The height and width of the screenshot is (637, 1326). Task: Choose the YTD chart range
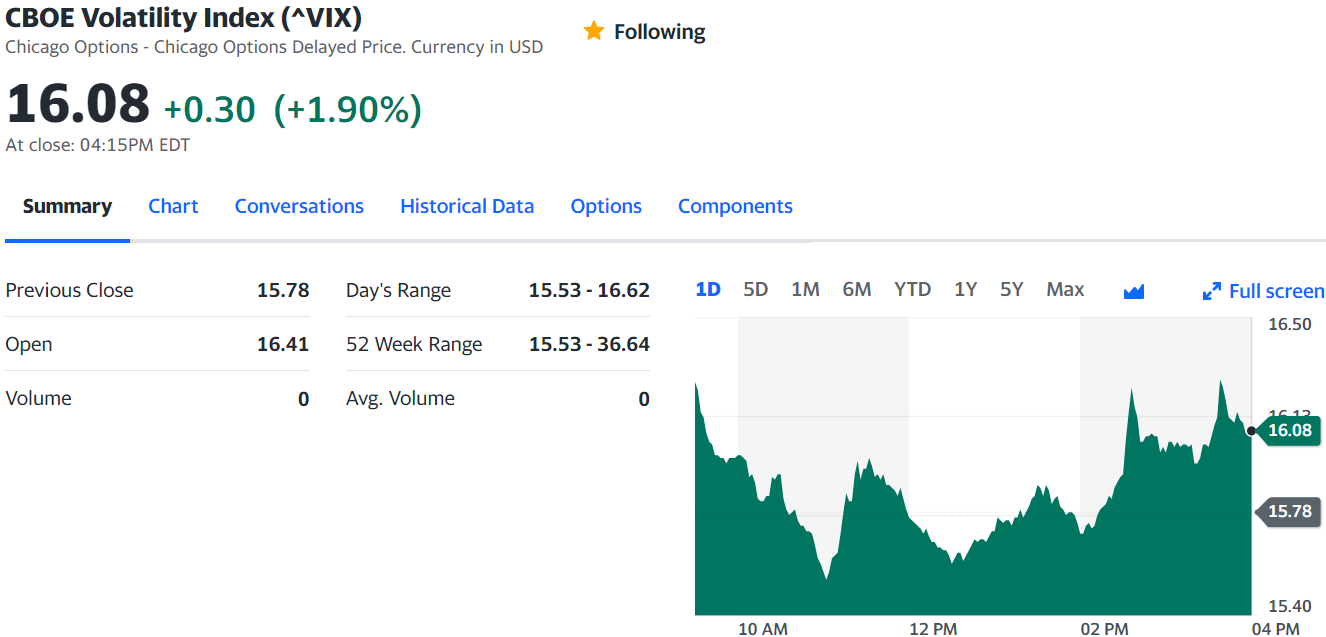point(912,289)
